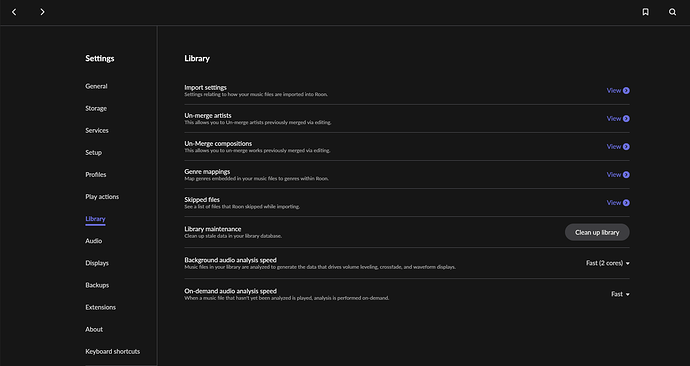Image resolution: width=690 pixels, height=366 pixels.
Task: Click the Clean up library button
Action: click(597, 232)
